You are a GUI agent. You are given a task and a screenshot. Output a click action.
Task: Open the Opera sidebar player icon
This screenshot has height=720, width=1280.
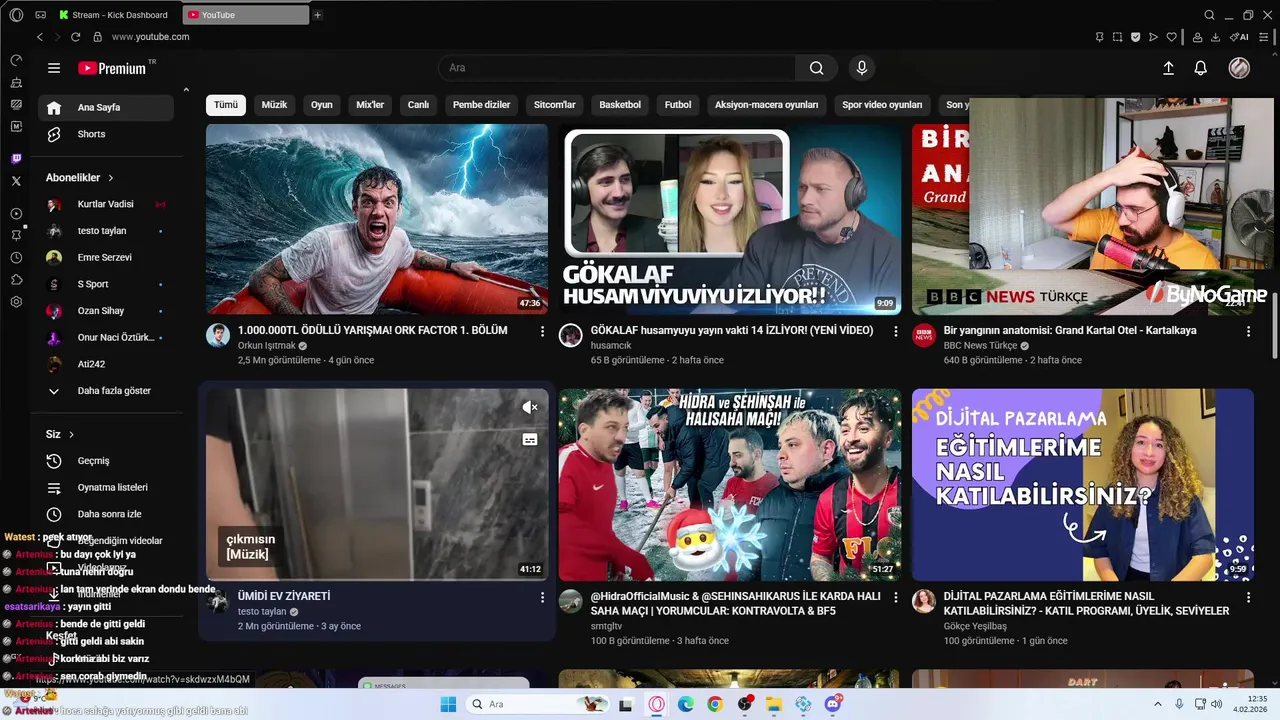point(16,213)
